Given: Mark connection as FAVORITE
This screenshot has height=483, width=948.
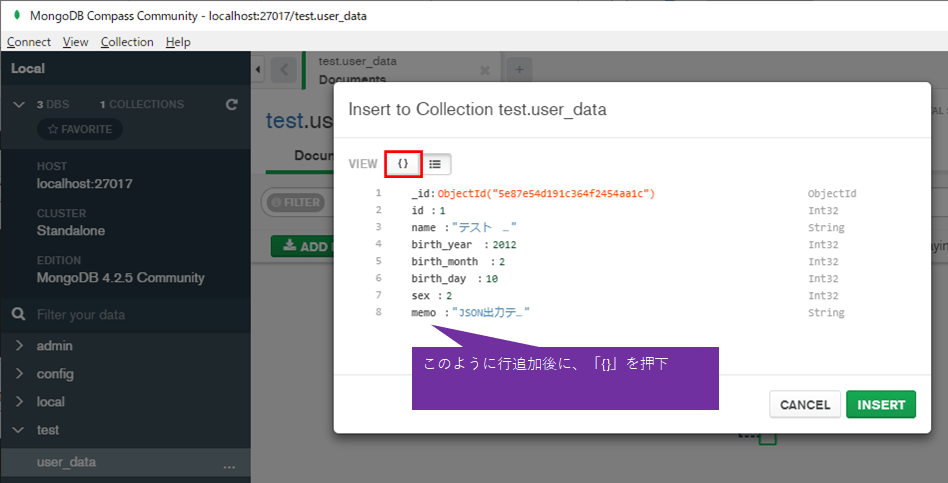Looking at the screenshot, I should pos(80,129).
